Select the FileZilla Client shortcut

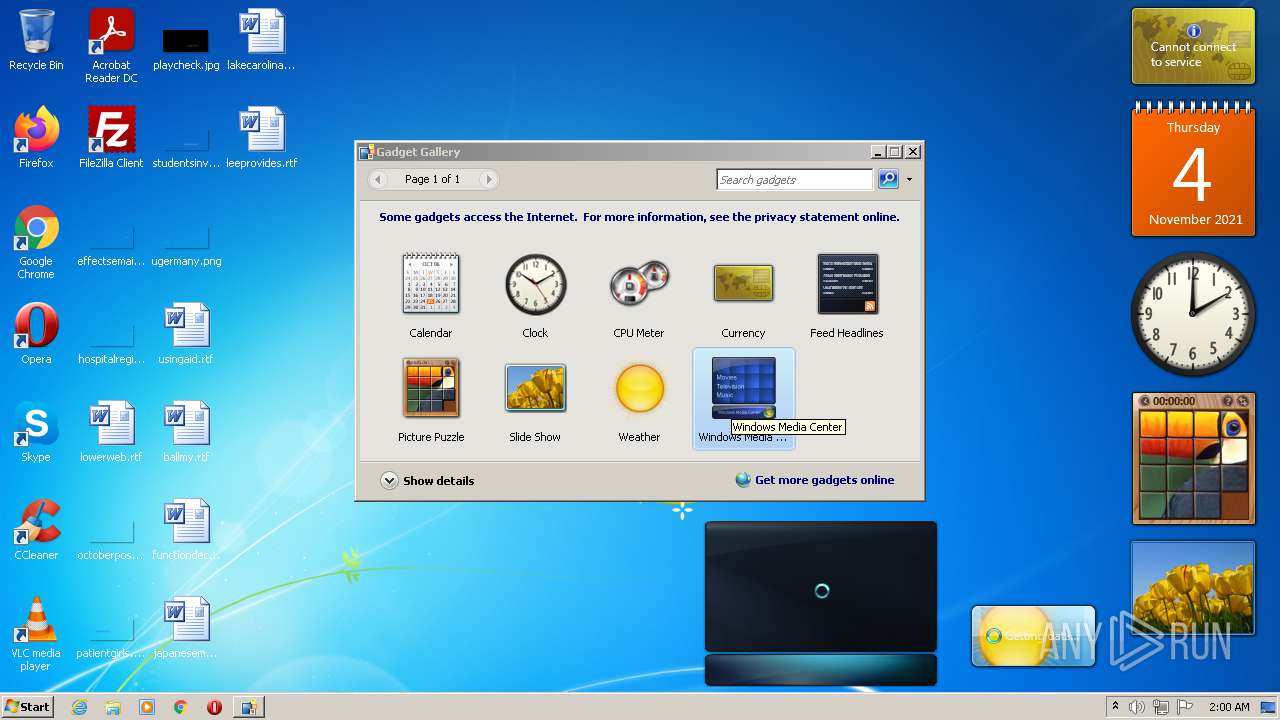[x=111, y=138]
